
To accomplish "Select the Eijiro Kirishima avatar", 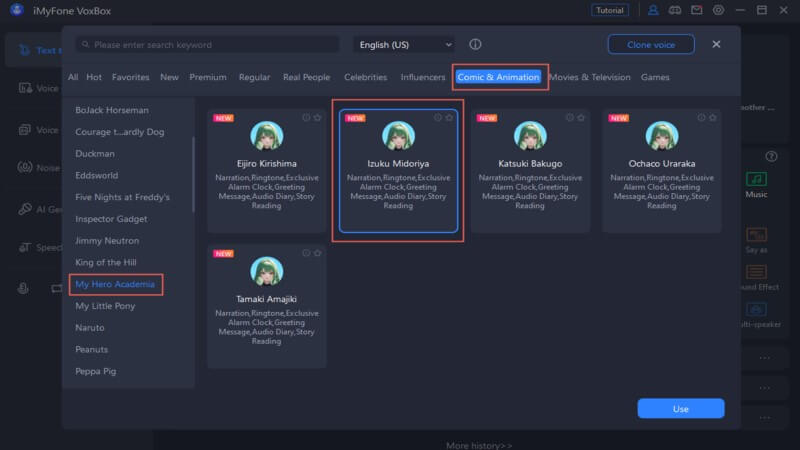I will click(x=266, y=136).
